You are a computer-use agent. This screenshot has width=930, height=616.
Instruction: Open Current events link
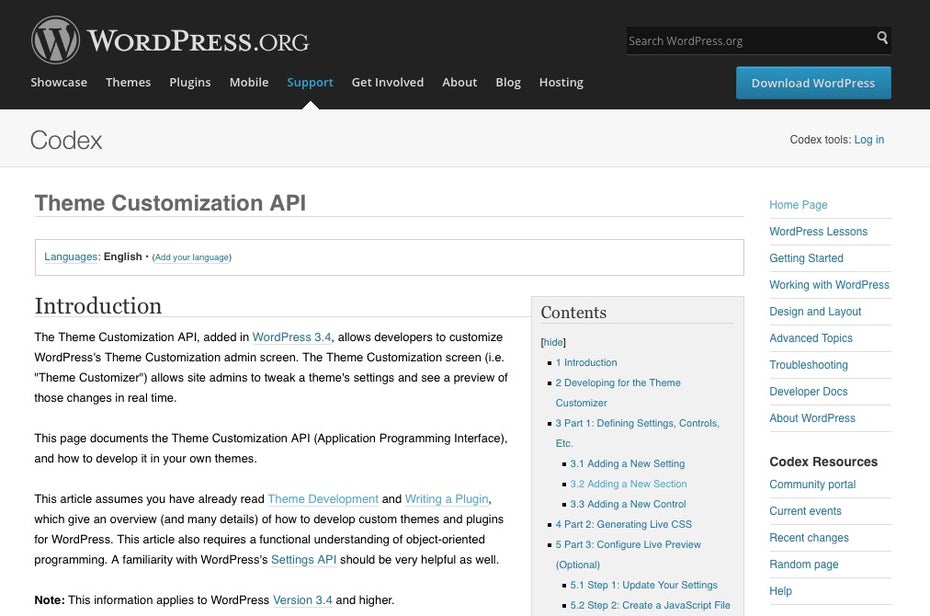[x=805, y=511]
